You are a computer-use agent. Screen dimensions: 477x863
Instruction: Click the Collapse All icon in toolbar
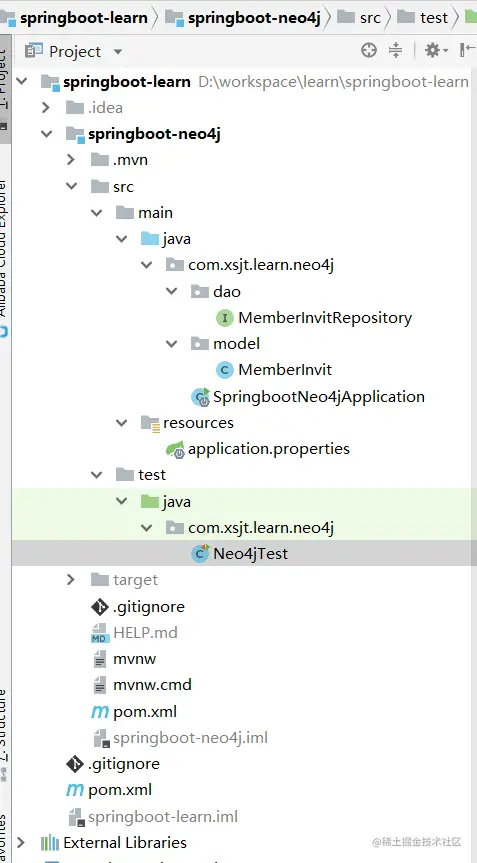tap(396, 51)
